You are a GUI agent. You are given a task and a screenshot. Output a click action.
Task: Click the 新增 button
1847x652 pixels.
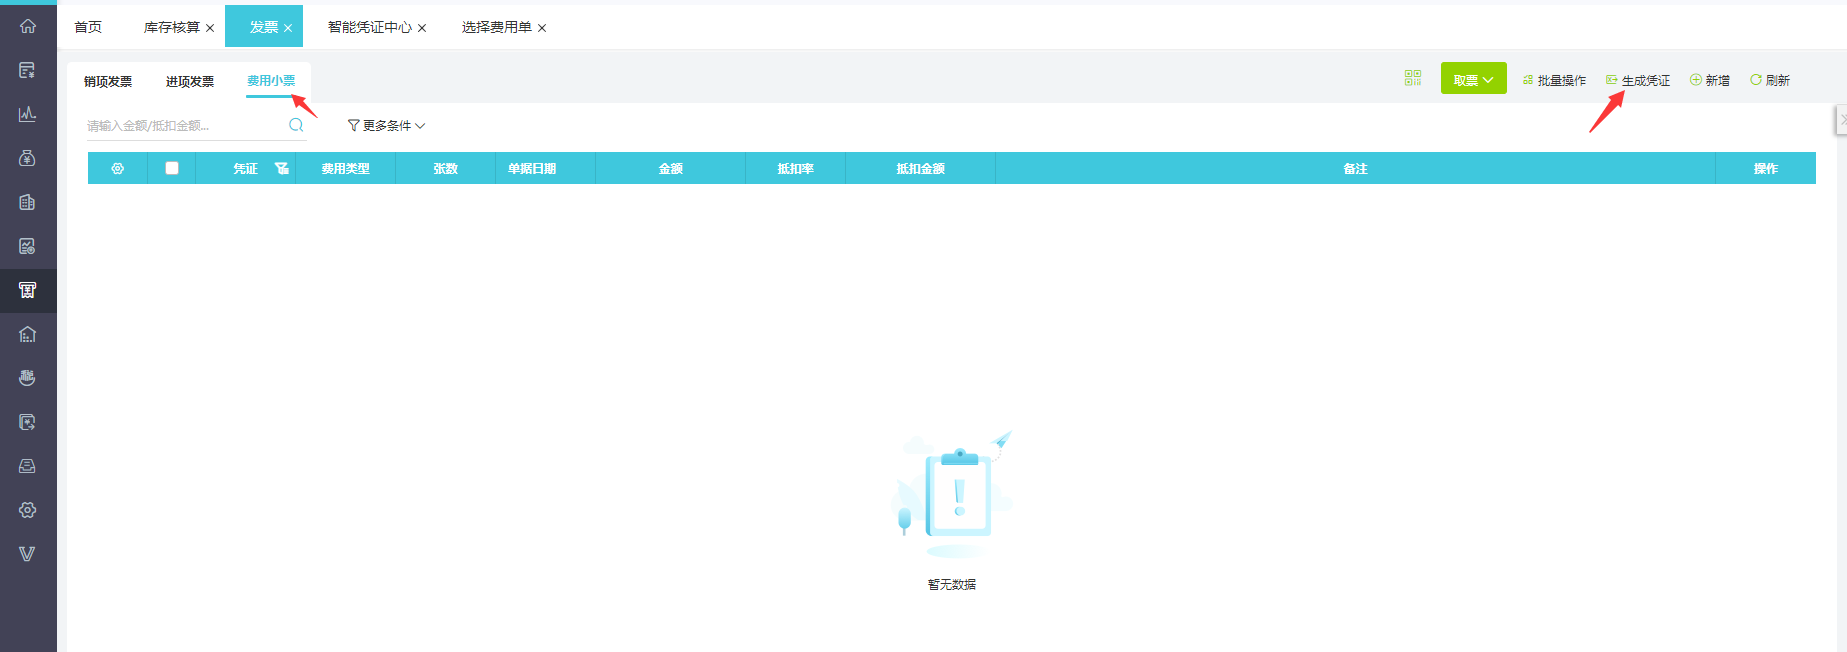[1710, 81]
